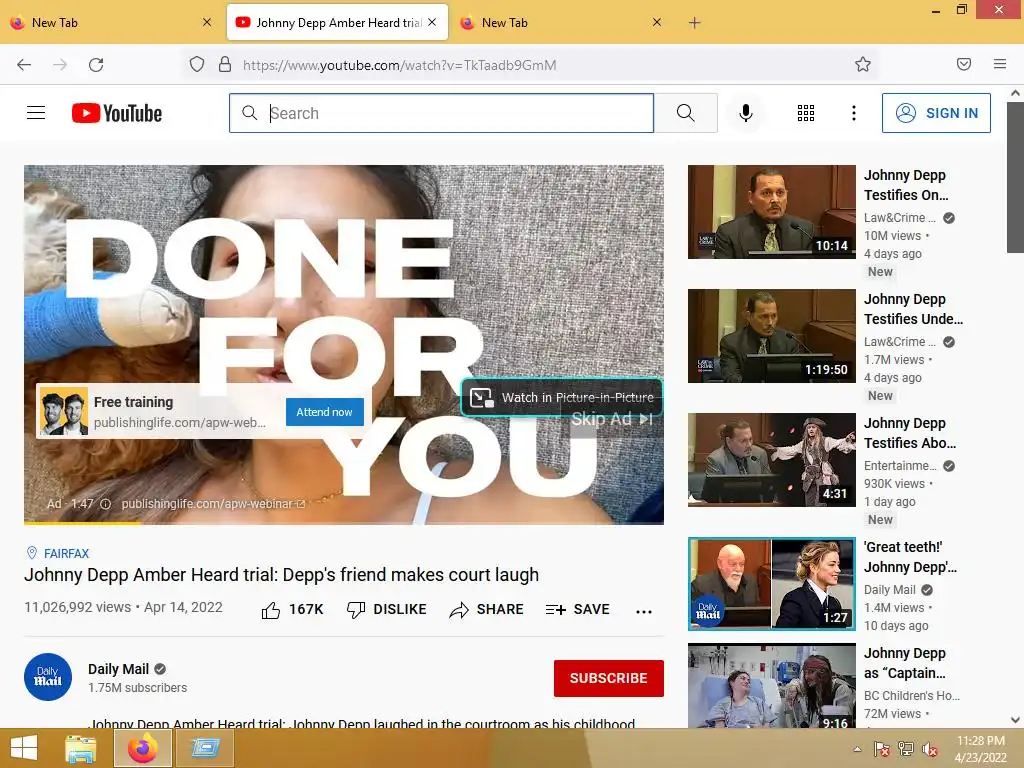Open the 9:16 Captain video thumbnail
The image size is (1024, 768).
tap(771, 686)
